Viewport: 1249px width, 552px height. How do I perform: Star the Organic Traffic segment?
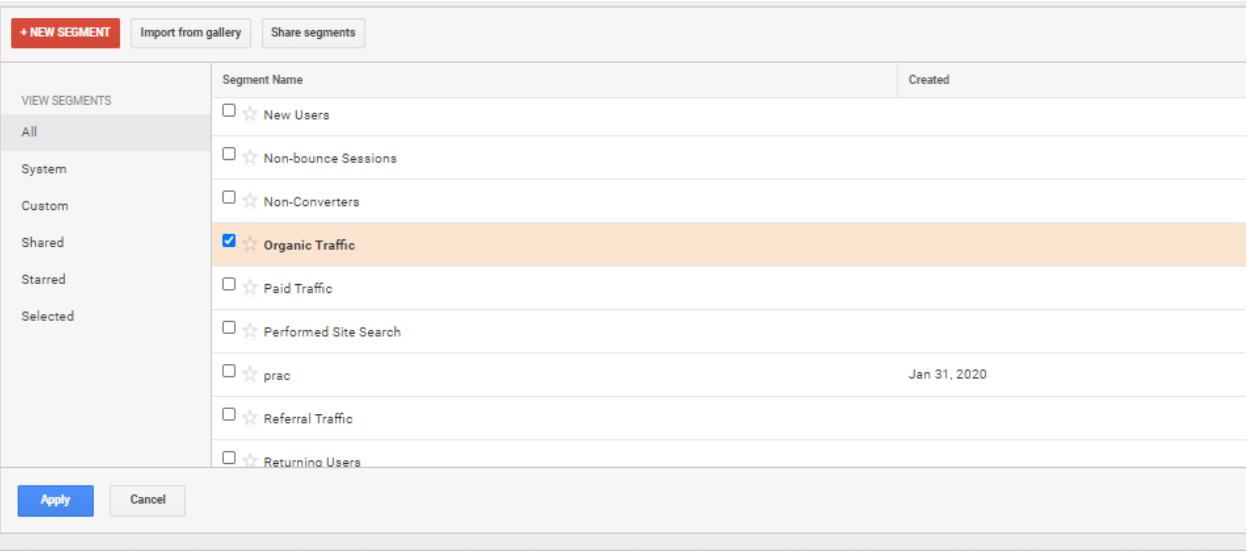250,244
